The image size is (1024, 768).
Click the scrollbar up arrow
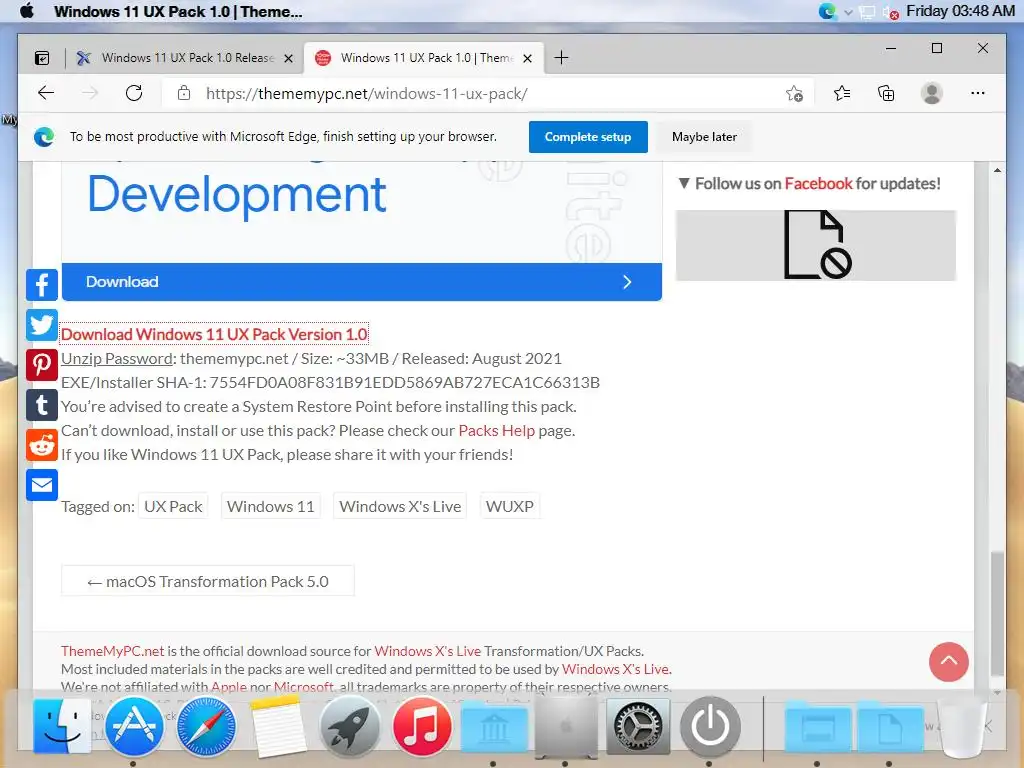click(x=997, y=170)
